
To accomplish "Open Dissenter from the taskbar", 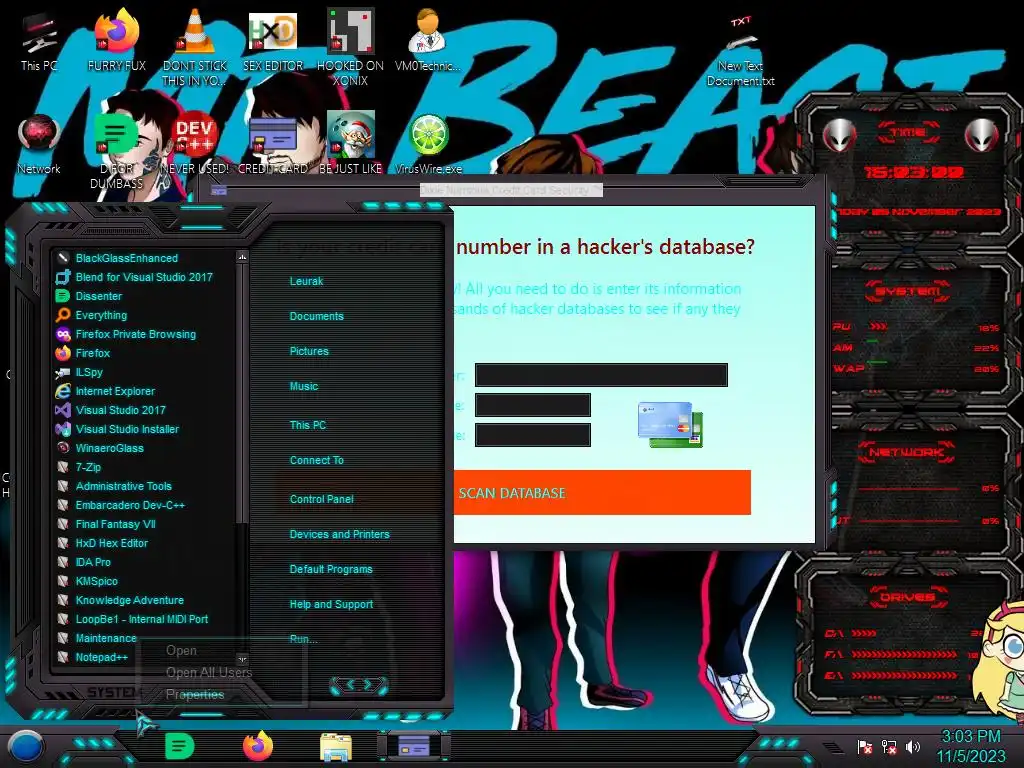I will click(180, 746).
